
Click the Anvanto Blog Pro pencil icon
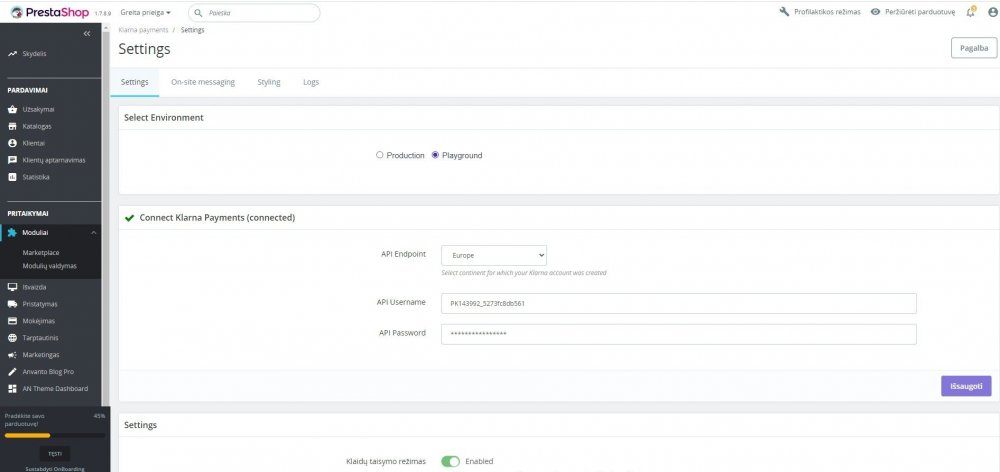click(x=12, y=372)
